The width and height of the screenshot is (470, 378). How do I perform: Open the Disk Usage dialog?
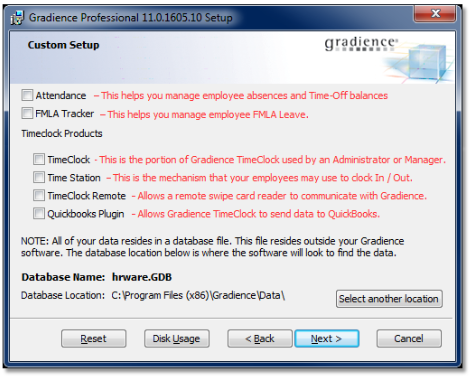[177, 339]
